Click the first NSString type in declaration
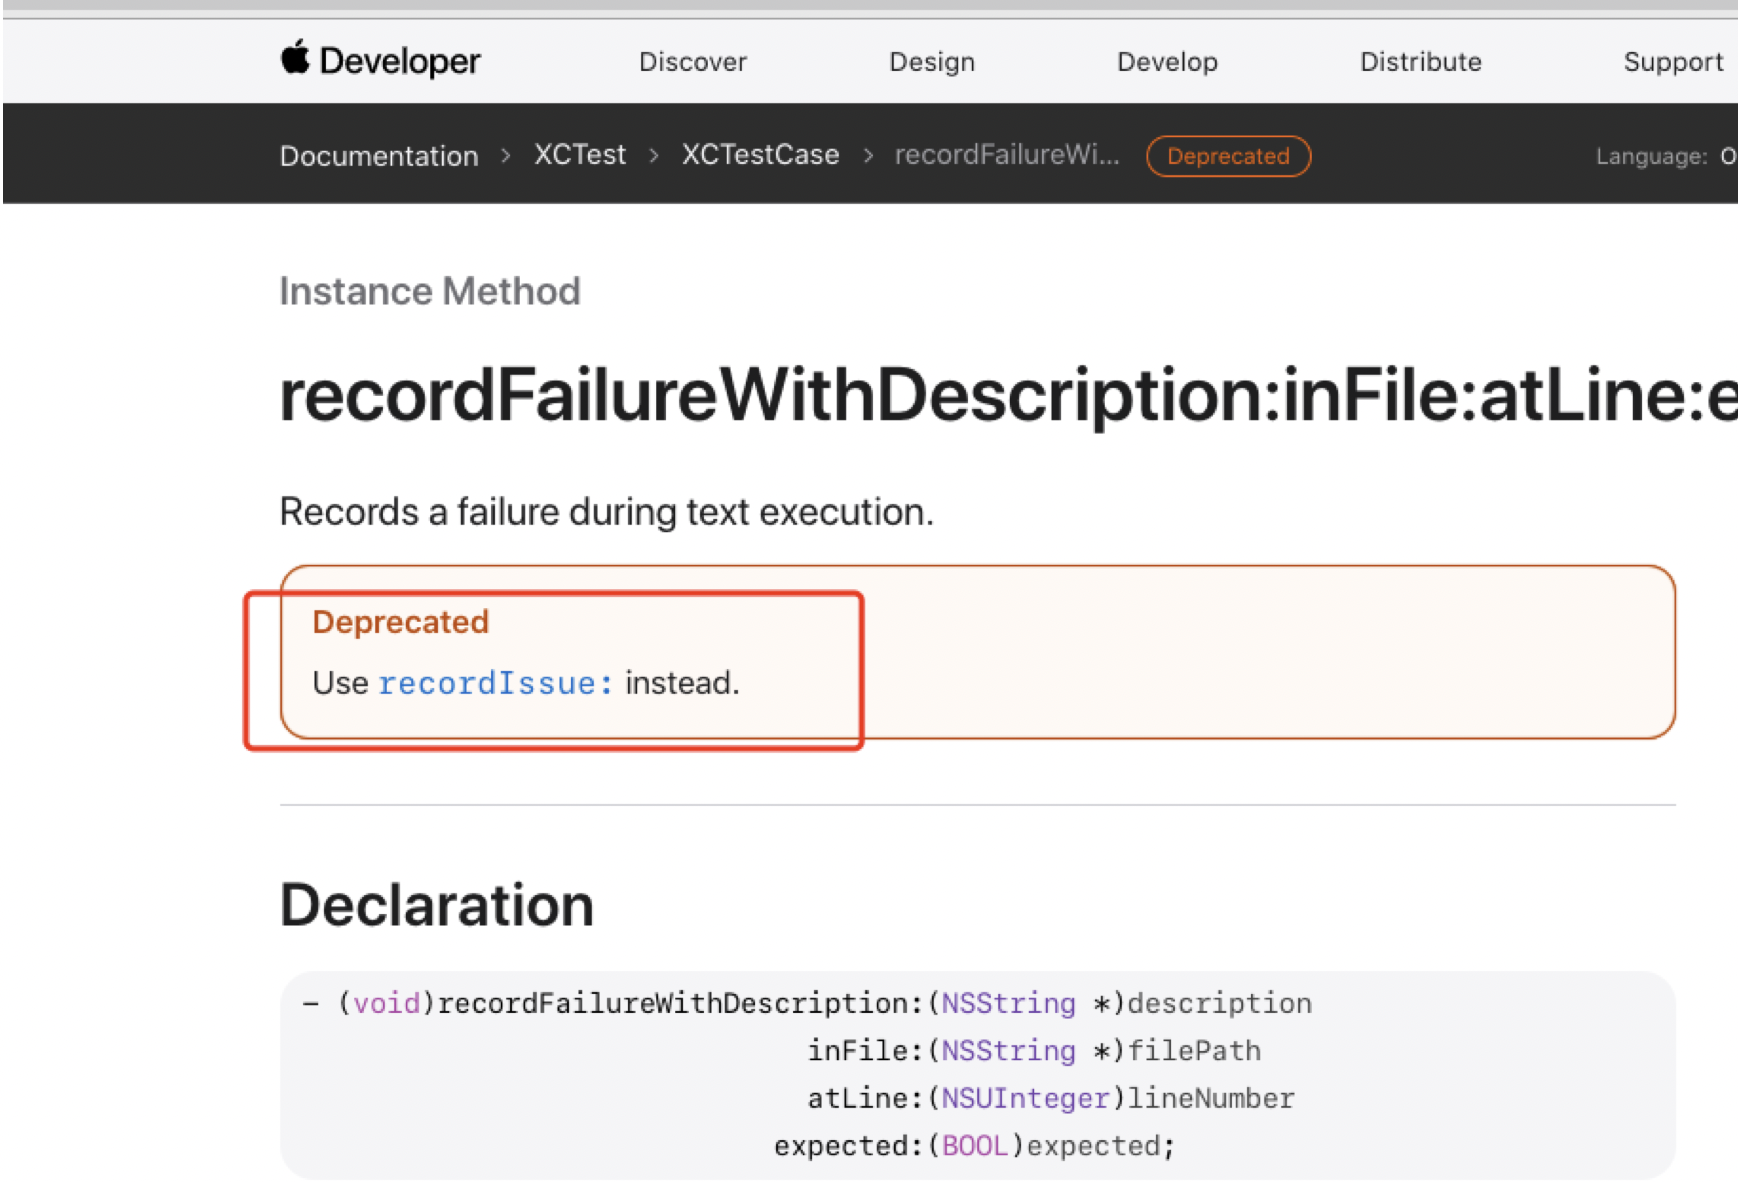This screenshot has height=1182, width=1738. tap(1009, 1003)
